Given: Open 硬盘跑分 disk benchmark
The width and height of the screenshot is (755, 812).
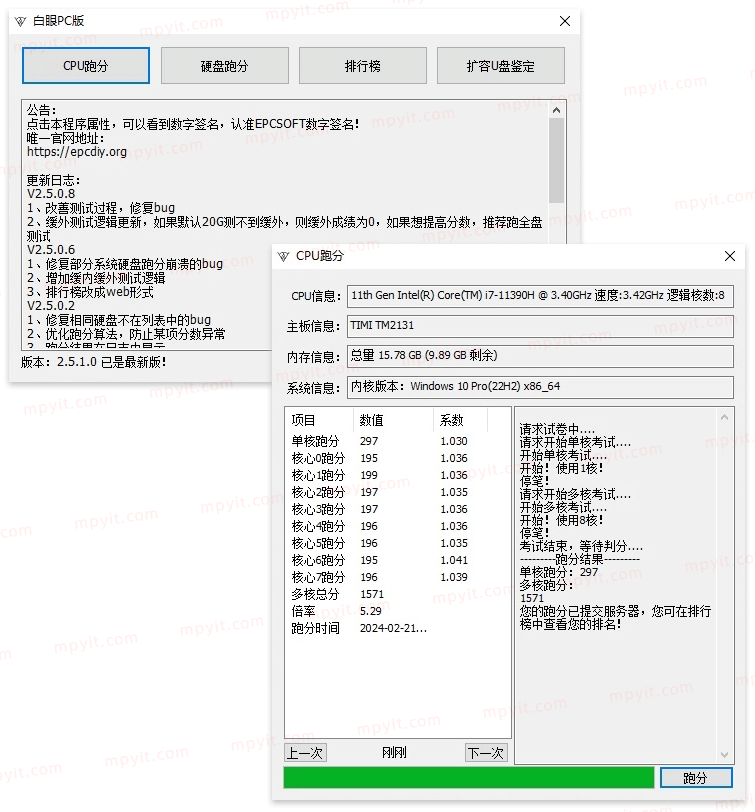Looking at the screenshot, I should [x=224, y=66].
